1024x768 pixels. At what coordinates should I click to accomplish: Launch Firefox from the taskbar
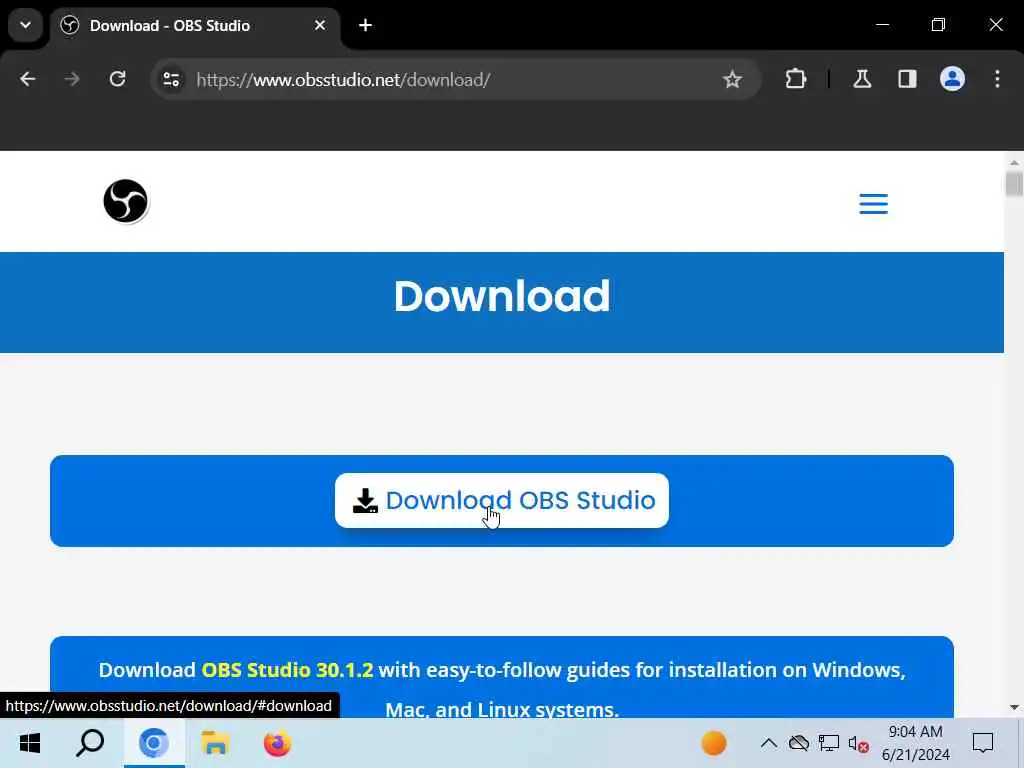coord(277,743)
